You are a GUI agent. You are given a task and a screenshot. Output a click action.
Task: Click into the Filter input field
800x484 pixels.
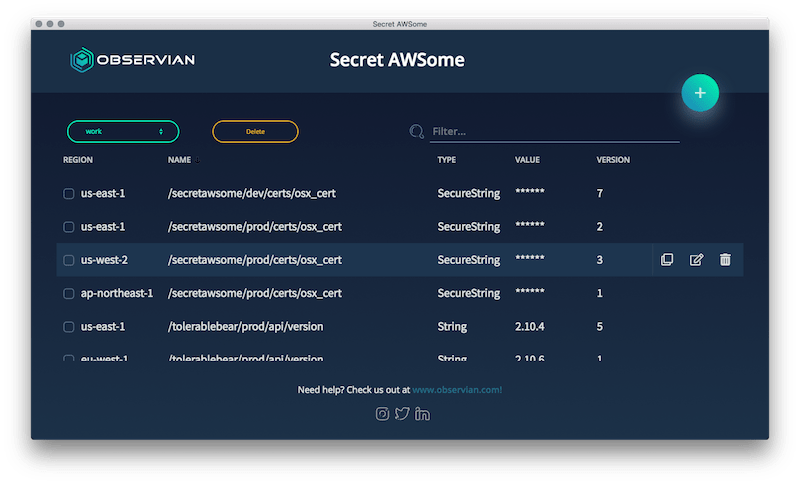click(x=555, y=132)
